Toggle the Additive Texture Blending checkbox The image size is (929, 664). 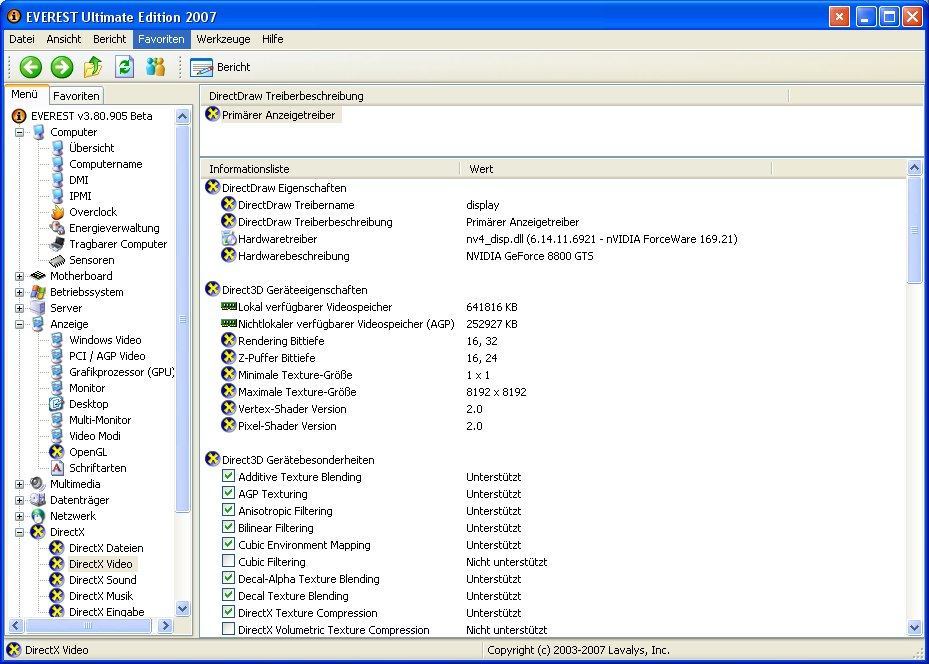coord(228,476)
